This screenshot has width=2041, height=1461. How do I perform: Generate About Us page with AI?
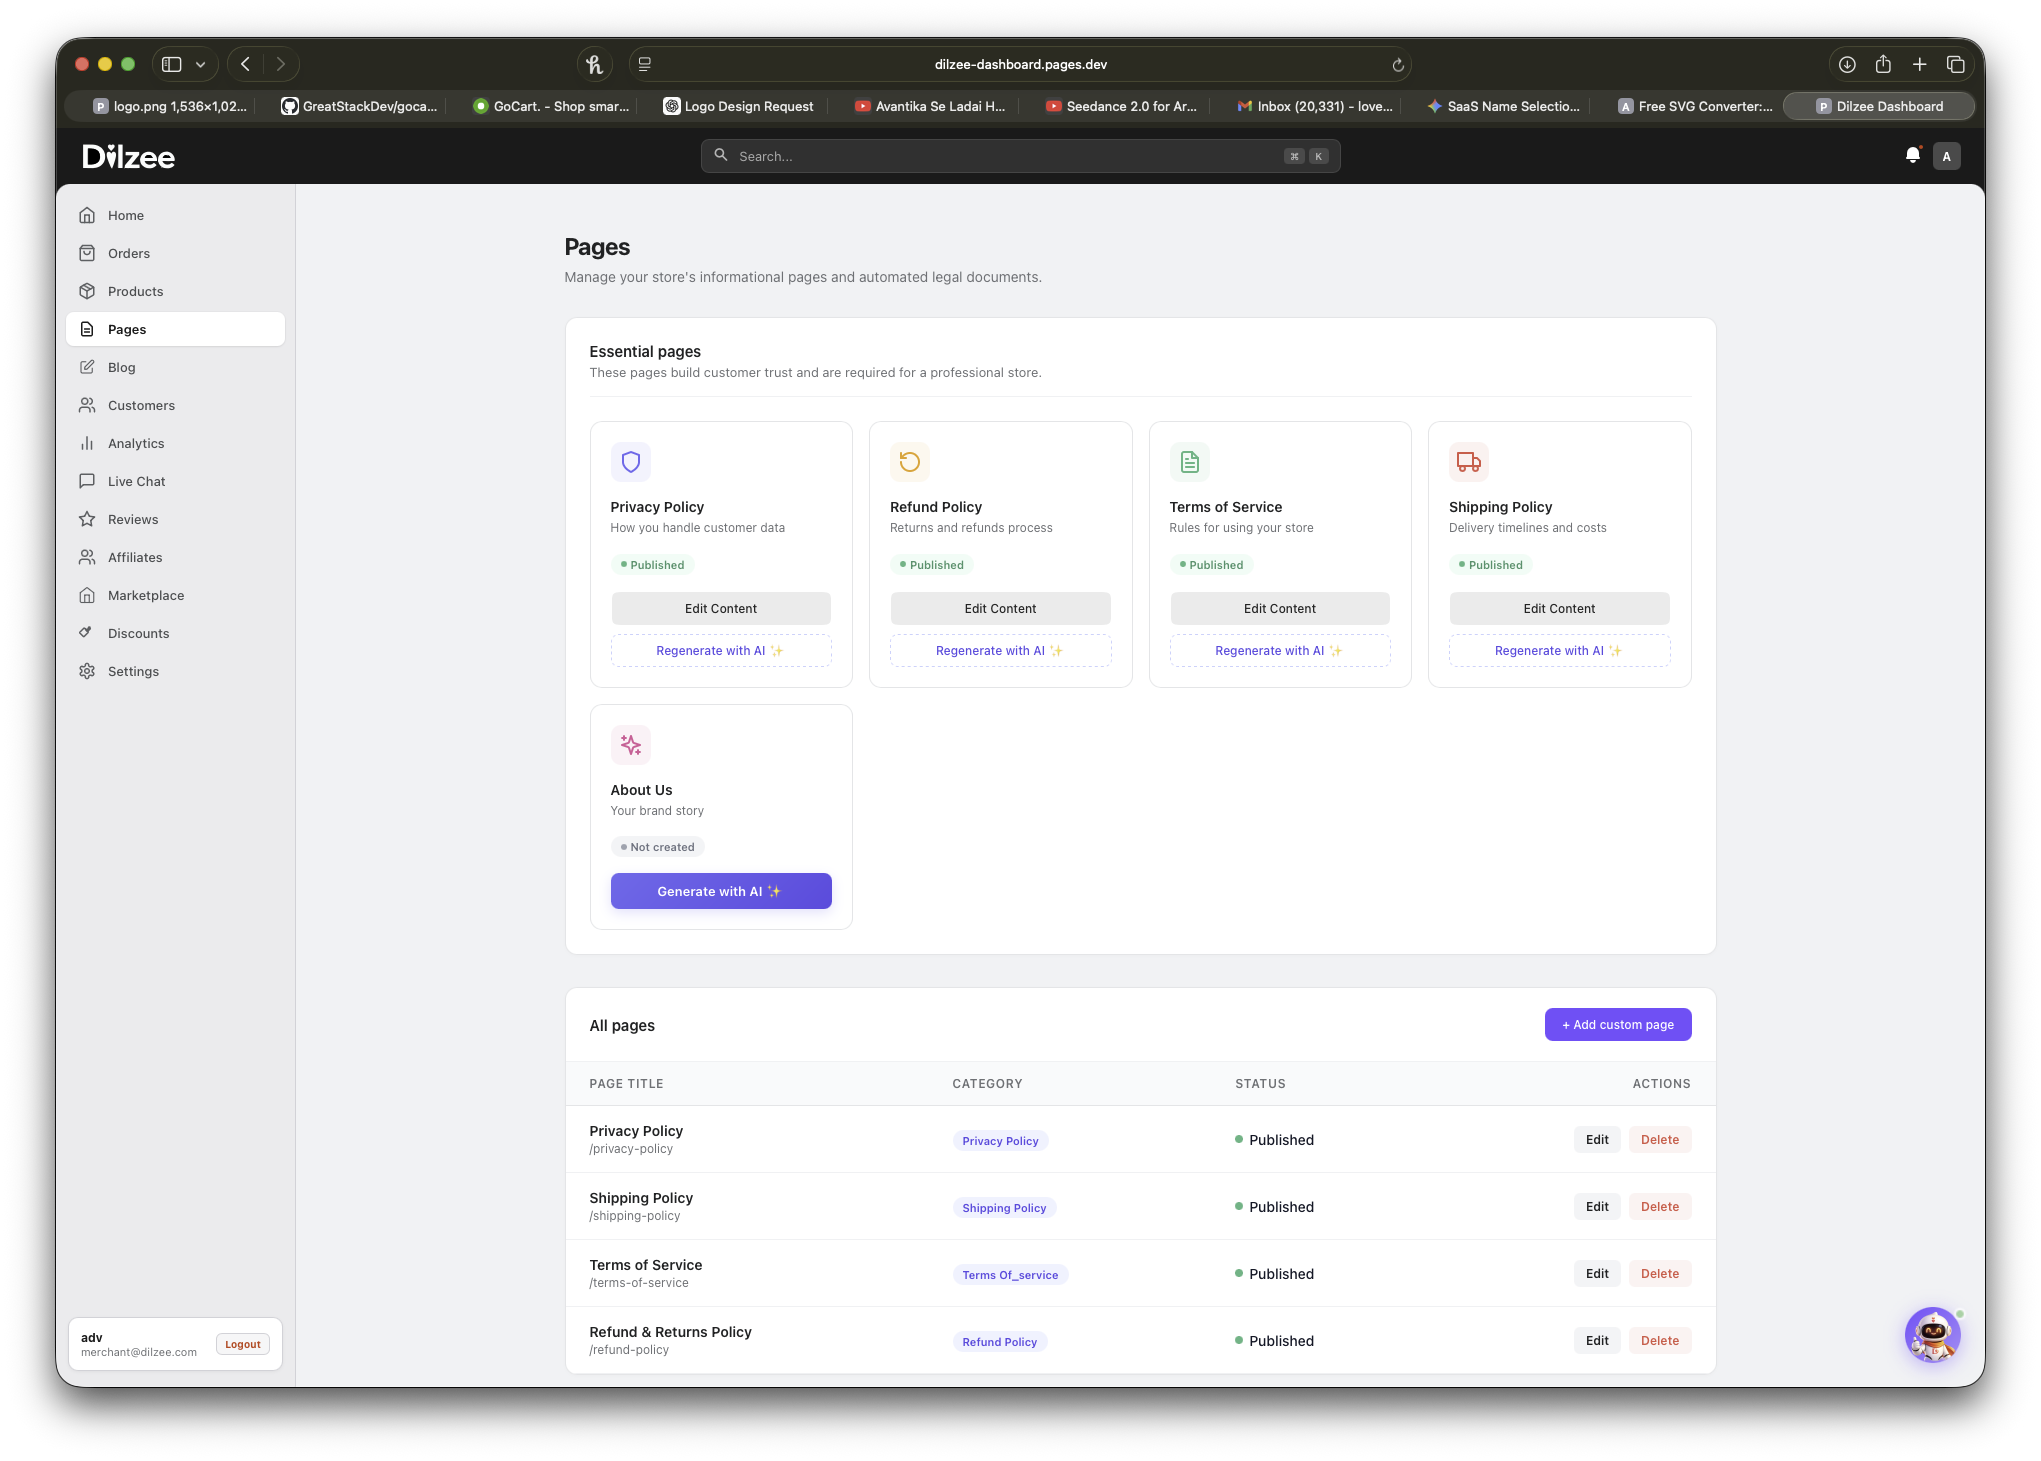click(721, 891)
